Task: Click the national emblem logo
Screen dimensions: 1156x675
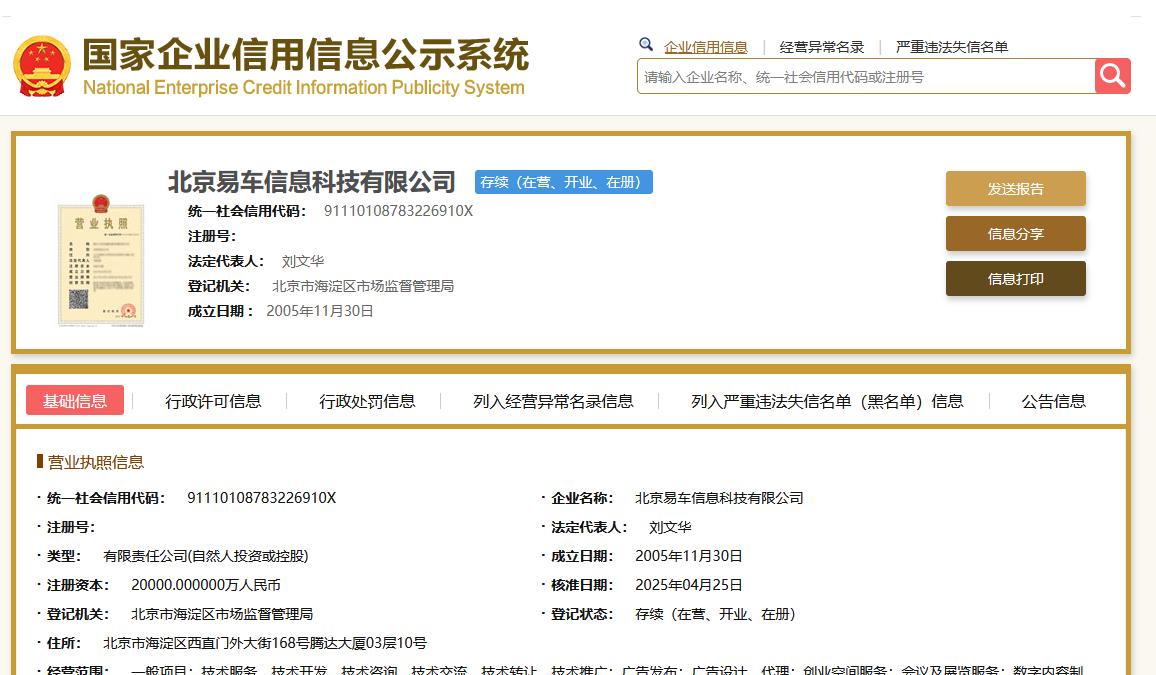Action: point(42,66)
